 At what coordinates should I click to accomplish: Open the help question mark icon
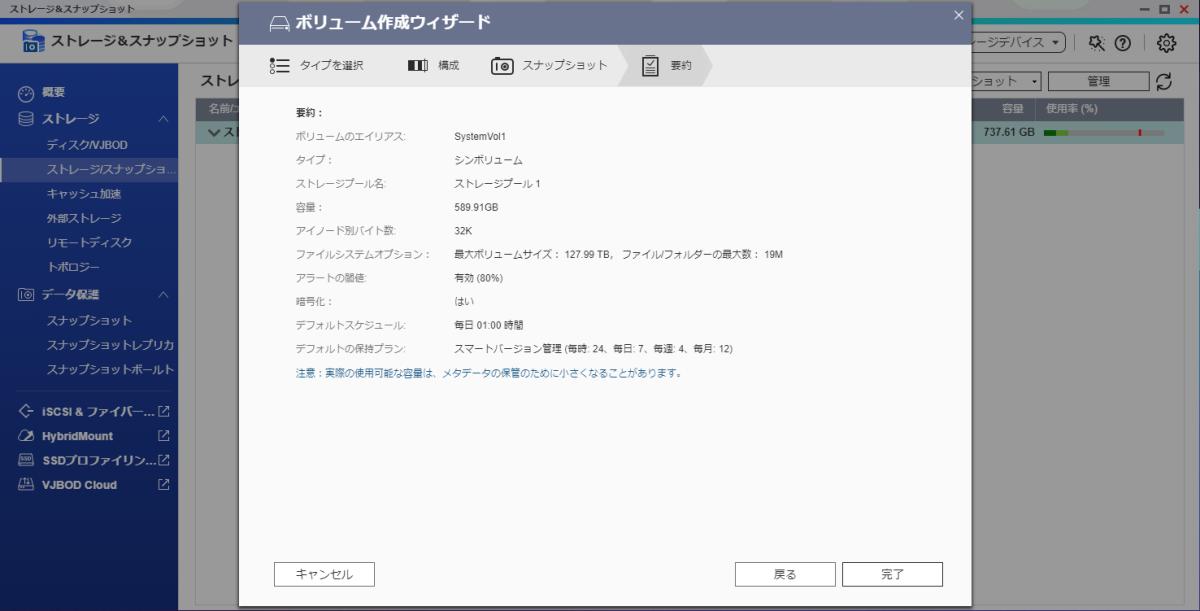(1122, 43)
